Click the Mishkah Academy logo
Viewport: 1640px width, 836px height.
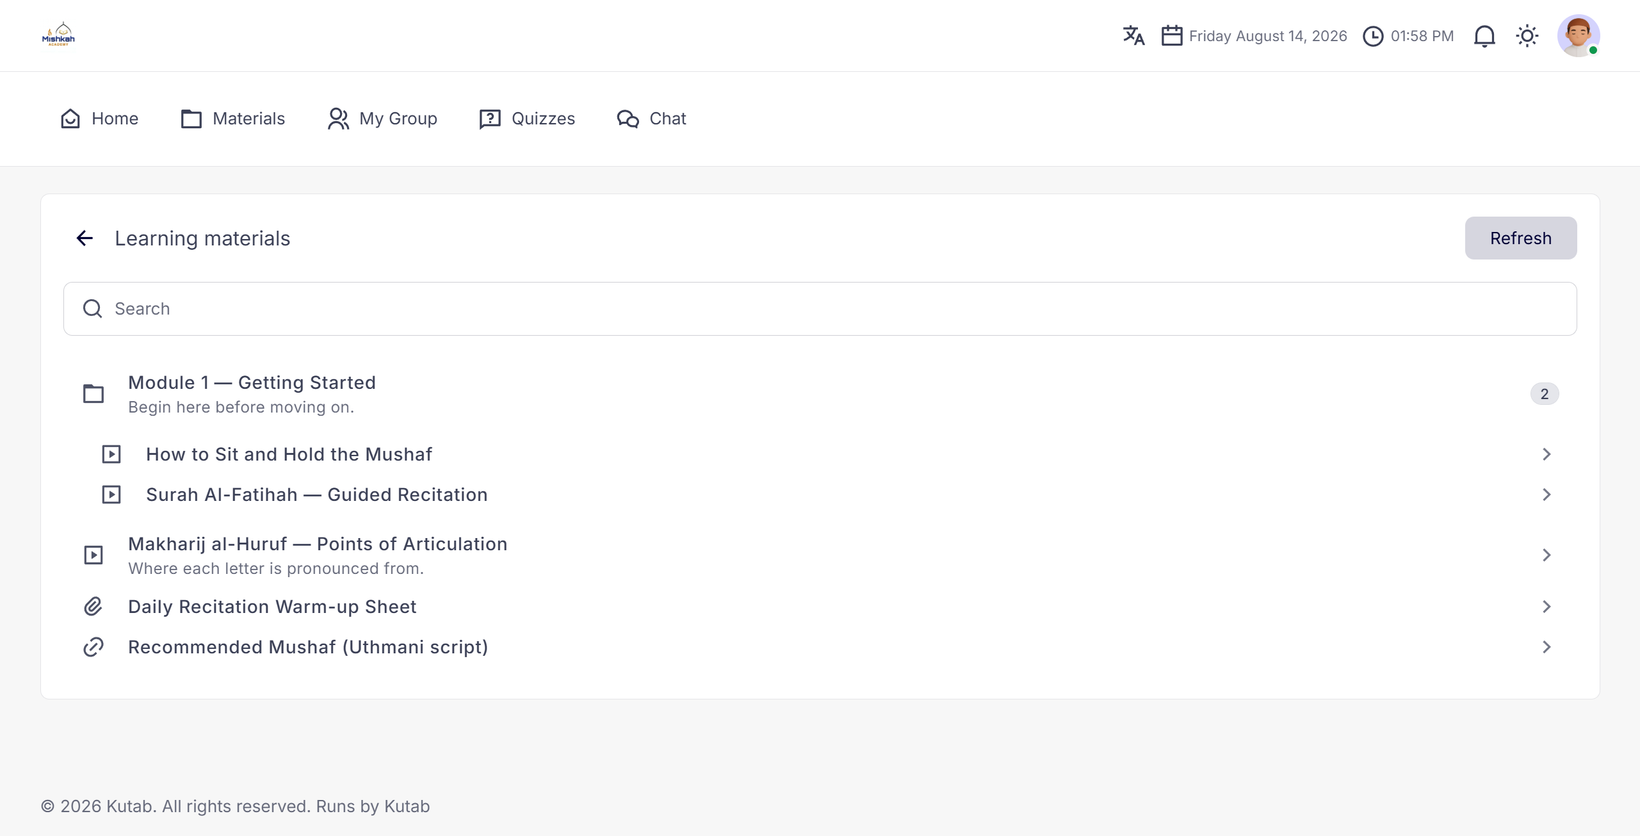point(58,35)
